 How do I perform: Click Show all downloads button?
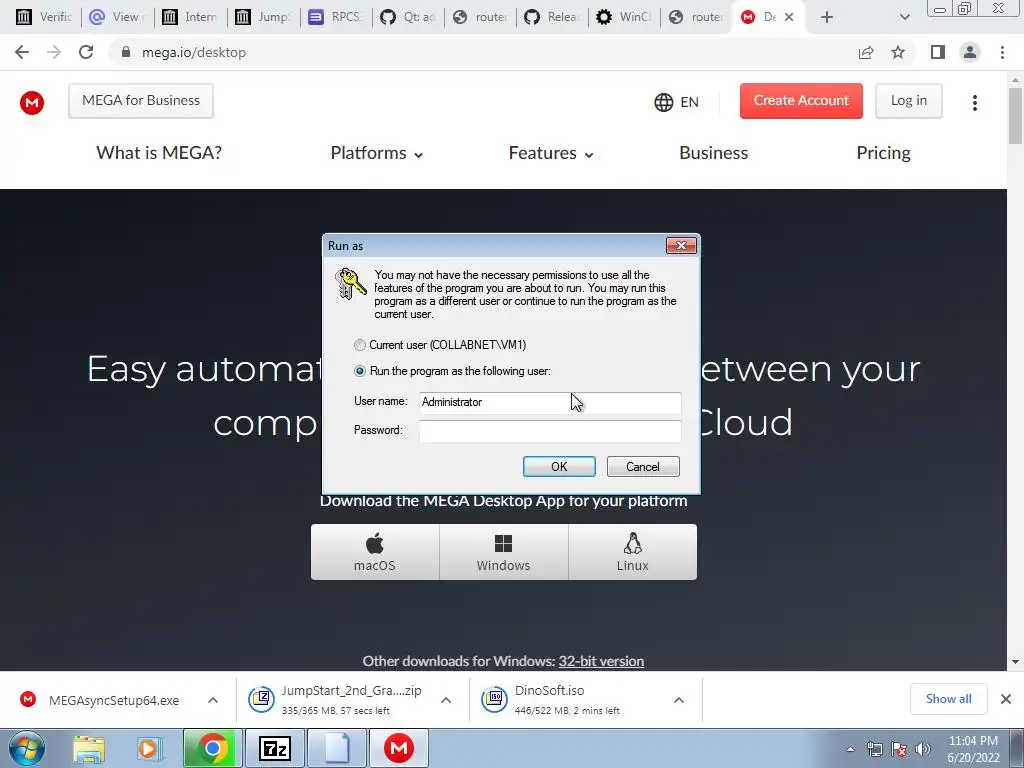pyautogui.click(x=948, y=699)
